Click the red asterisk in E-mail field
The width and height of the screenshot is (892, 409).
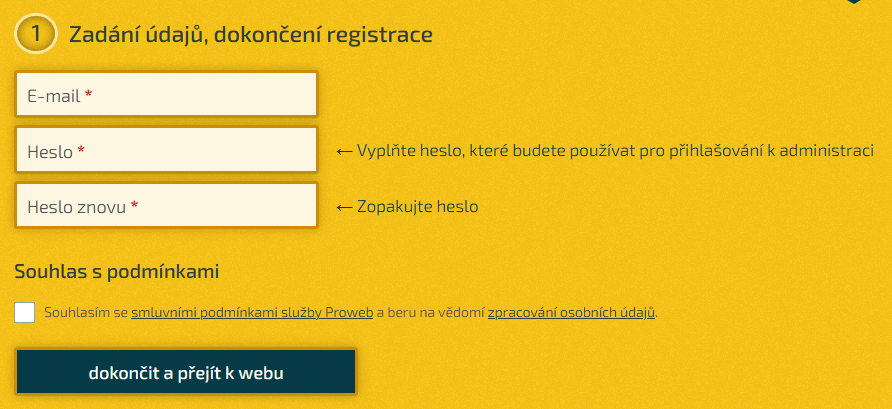[88, 96]
